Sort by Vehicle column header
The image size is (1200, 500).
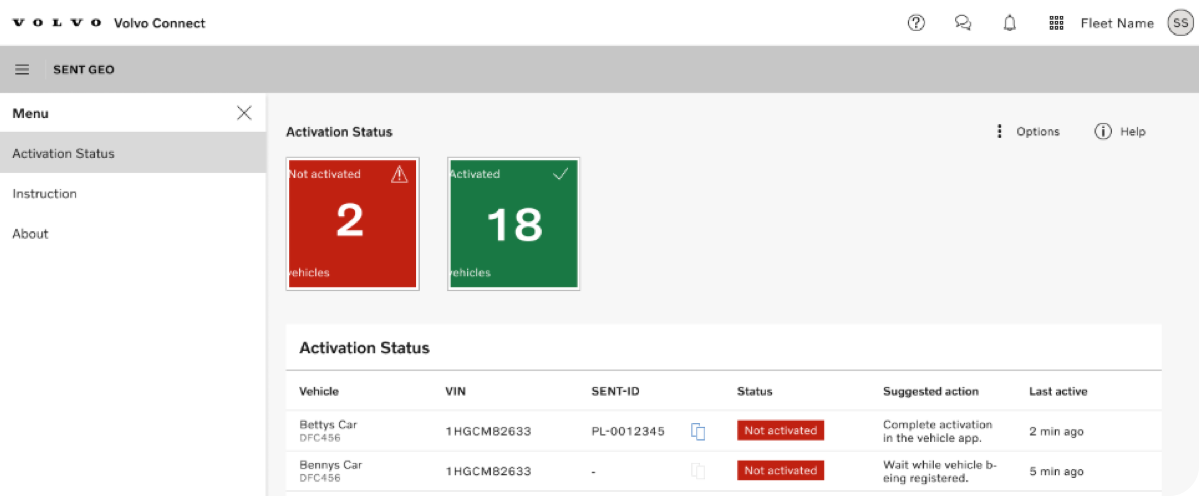[x=319, y=391]
